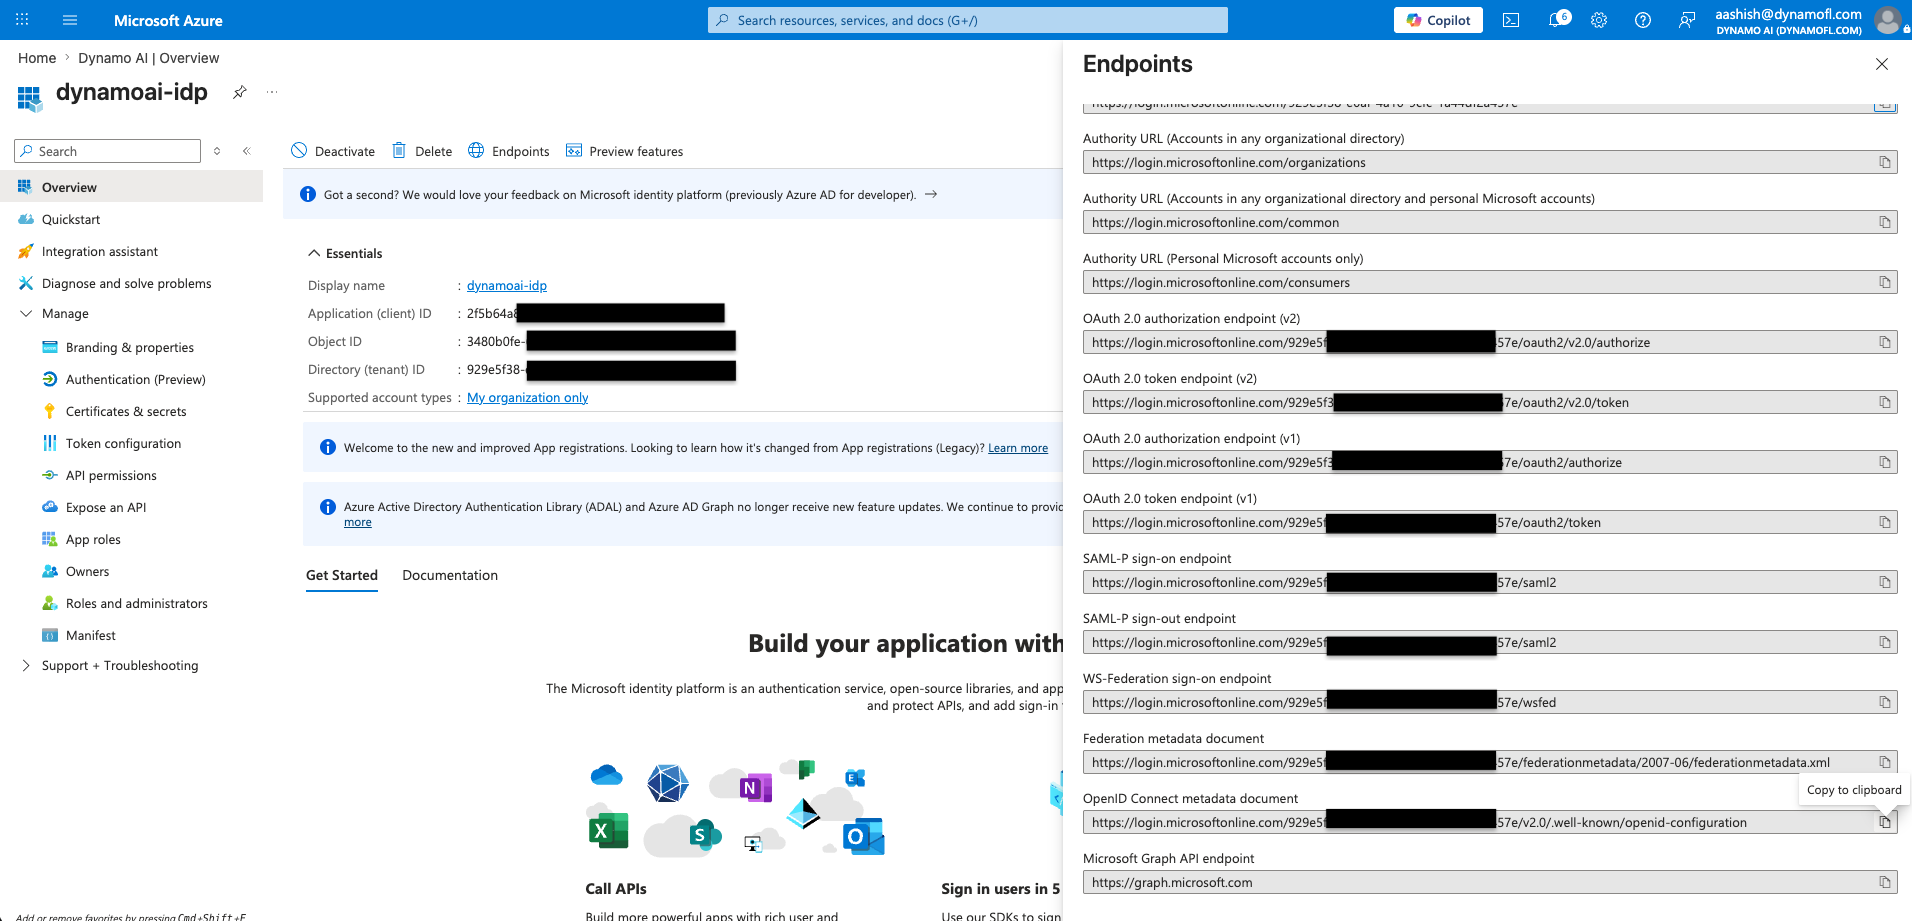The width and height of the screenshot is (1912, 921).
Task: Copy OAuth 2.0 authorization endpoint (v2)
Action: tap(1885, 342)
